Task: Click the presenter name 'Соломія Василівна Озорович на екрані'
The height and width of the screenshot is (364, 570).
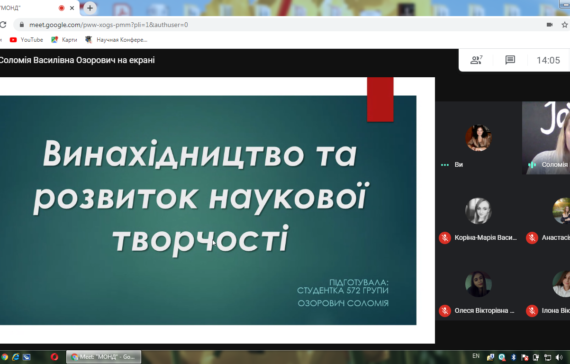Action: point(77,60)
